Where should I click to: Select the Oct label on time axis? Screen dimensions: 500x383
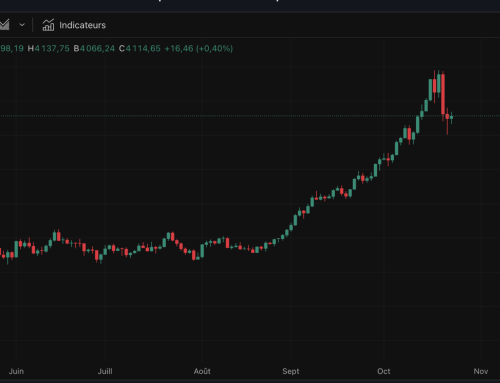384,371
